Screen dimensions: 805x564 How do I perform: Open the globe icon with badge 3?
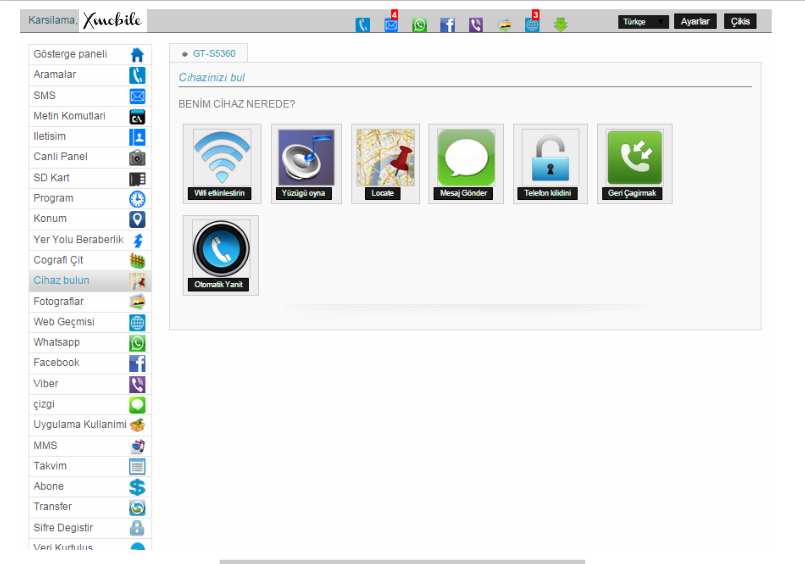pos(532,24)
